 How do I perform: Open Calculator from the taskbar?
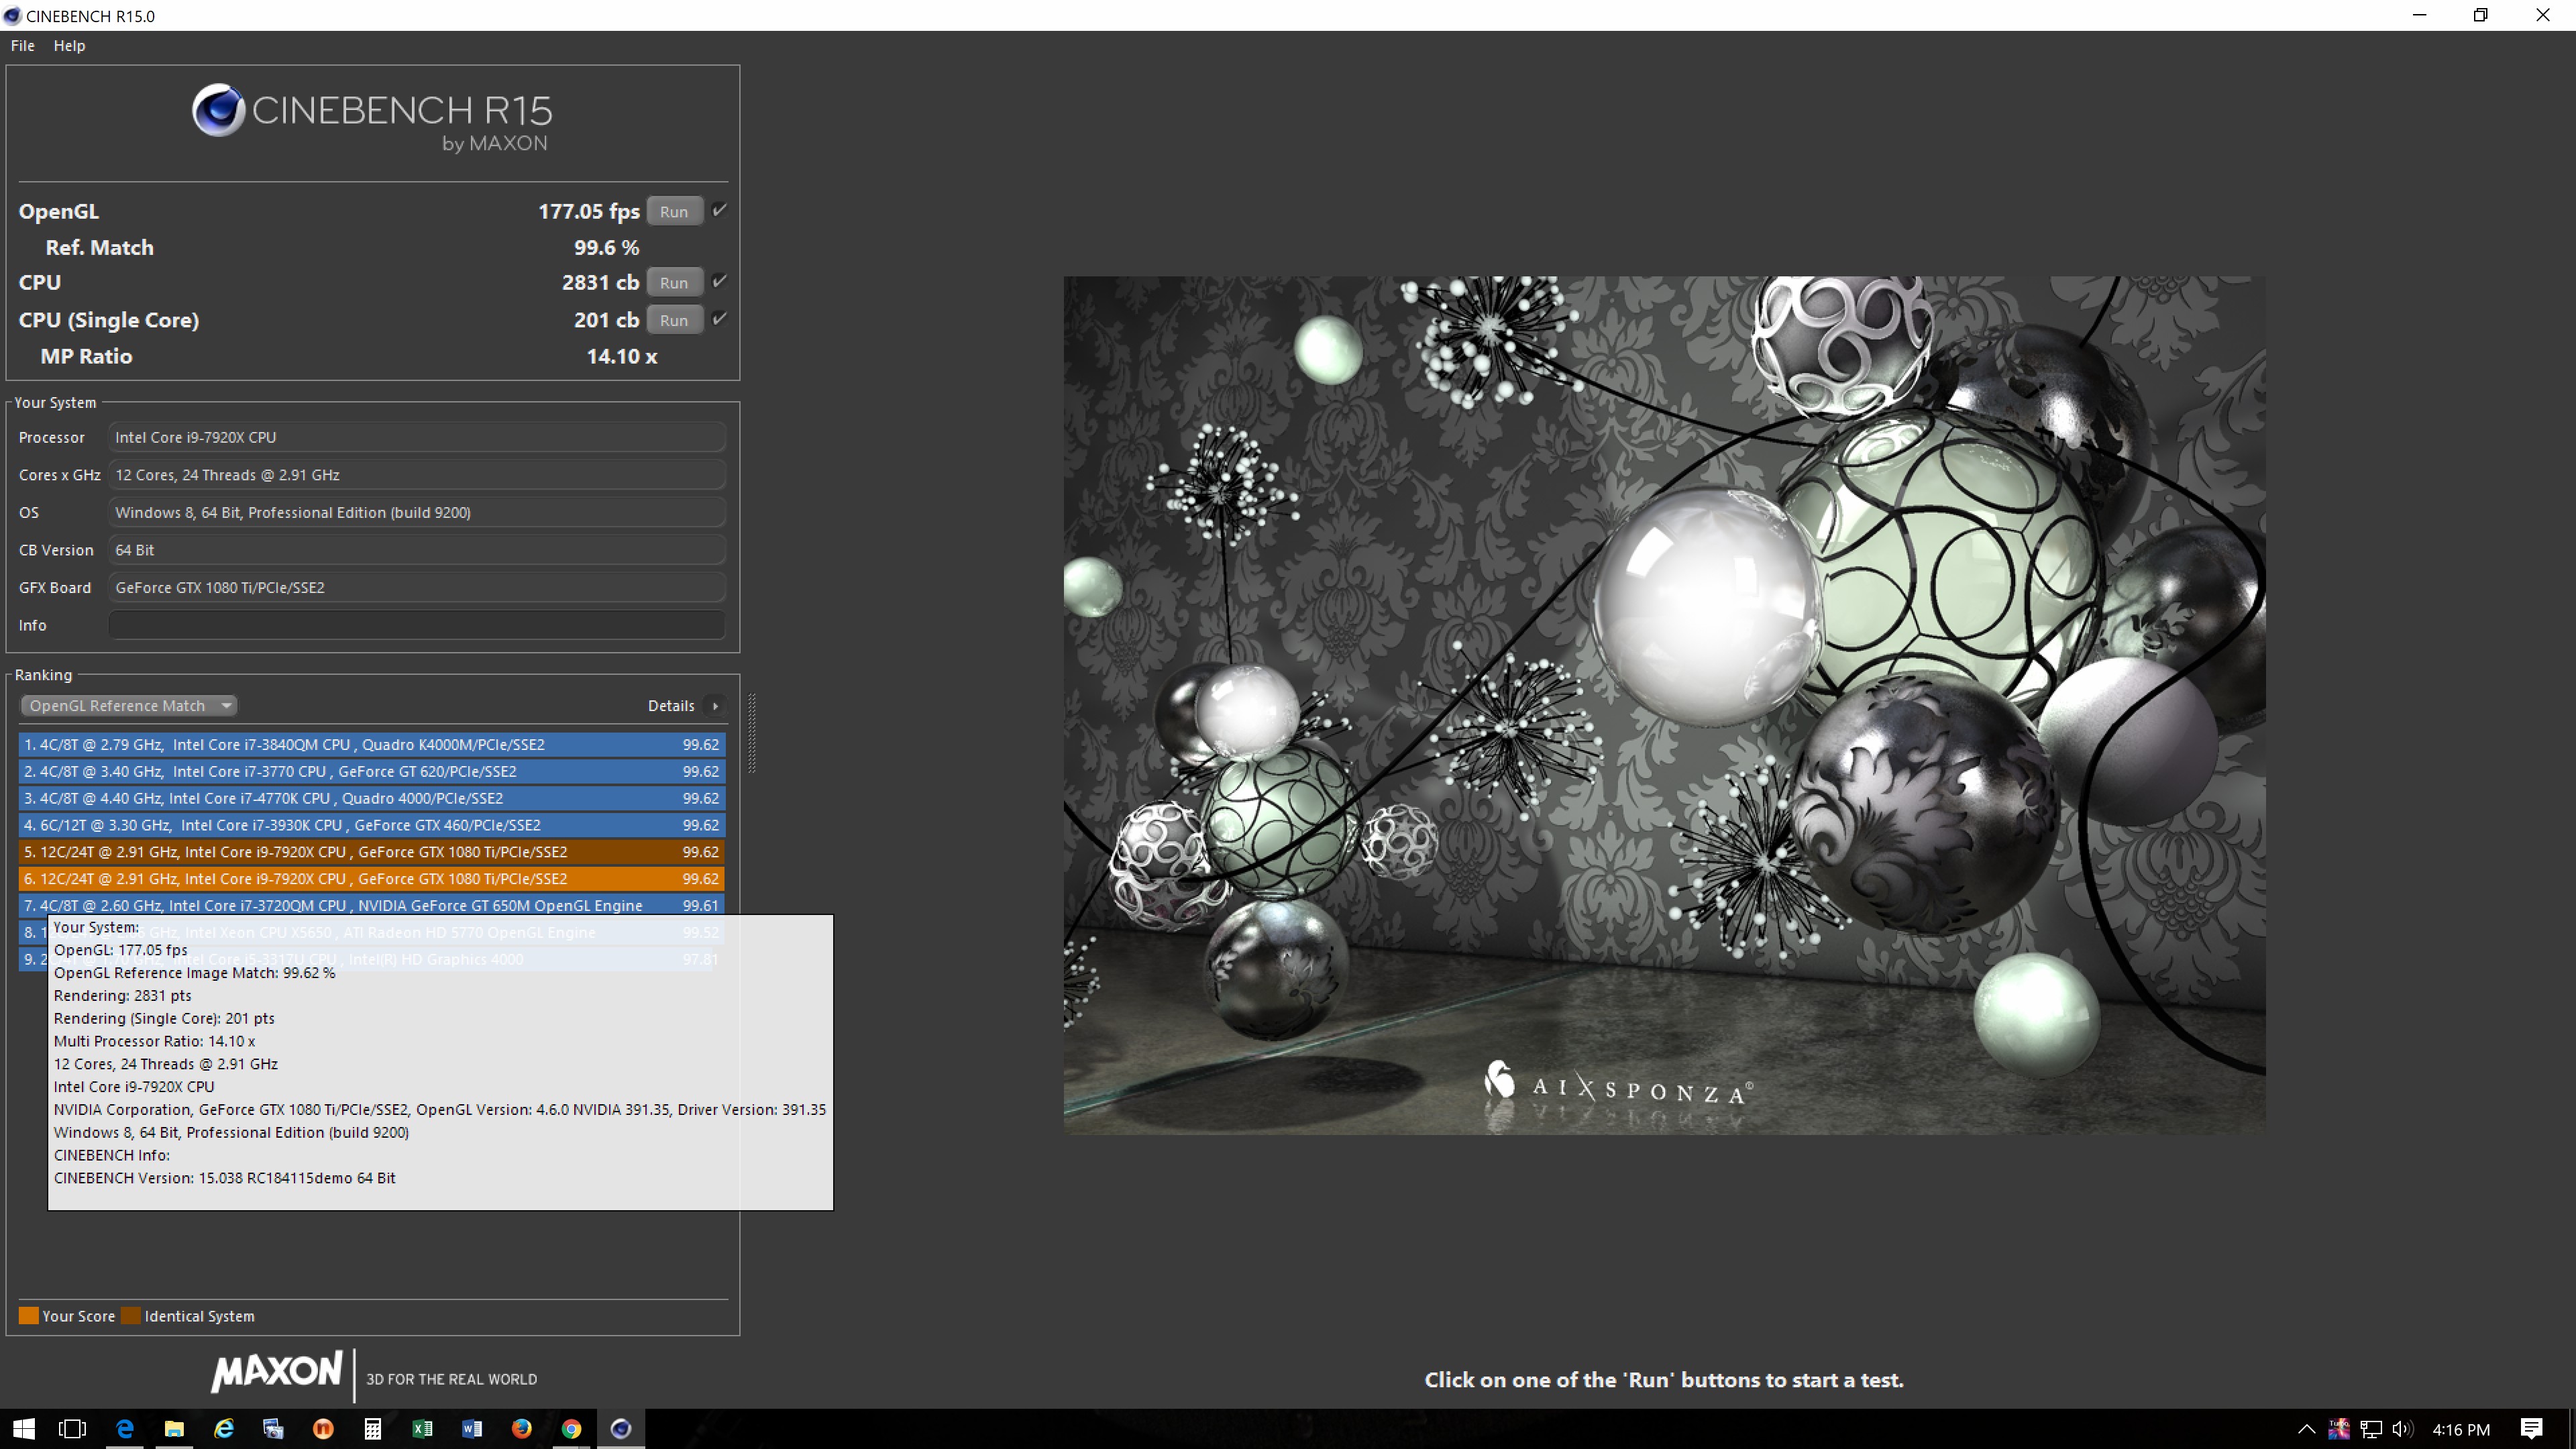coord(373,1428)
